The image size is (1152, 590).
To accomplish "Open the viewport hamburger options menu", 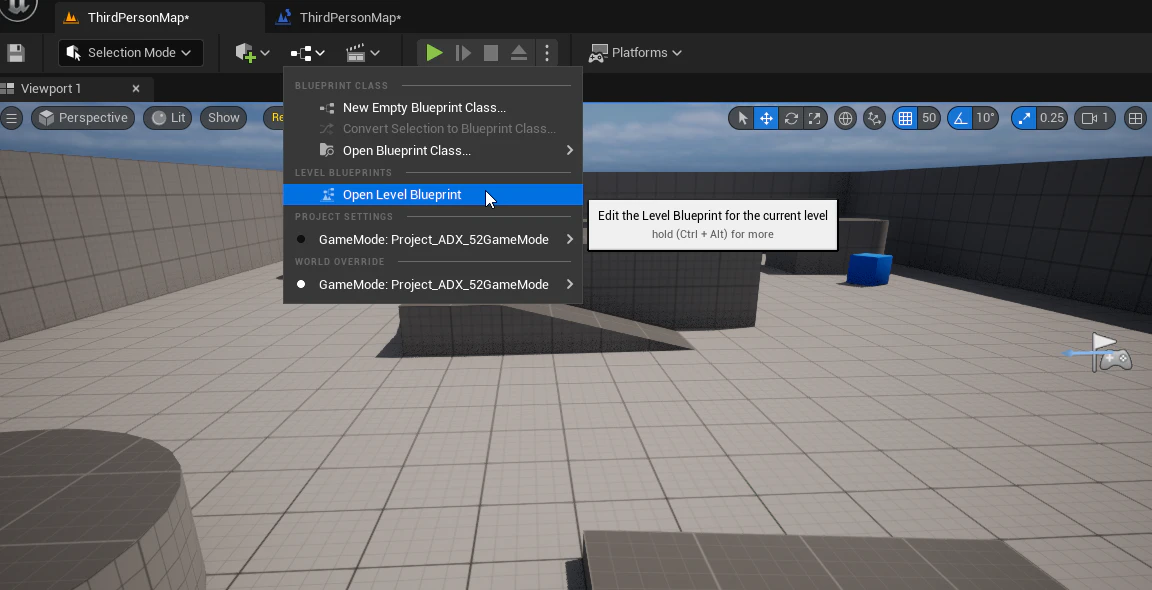I will pyautogui.click(x=12, y=118).
